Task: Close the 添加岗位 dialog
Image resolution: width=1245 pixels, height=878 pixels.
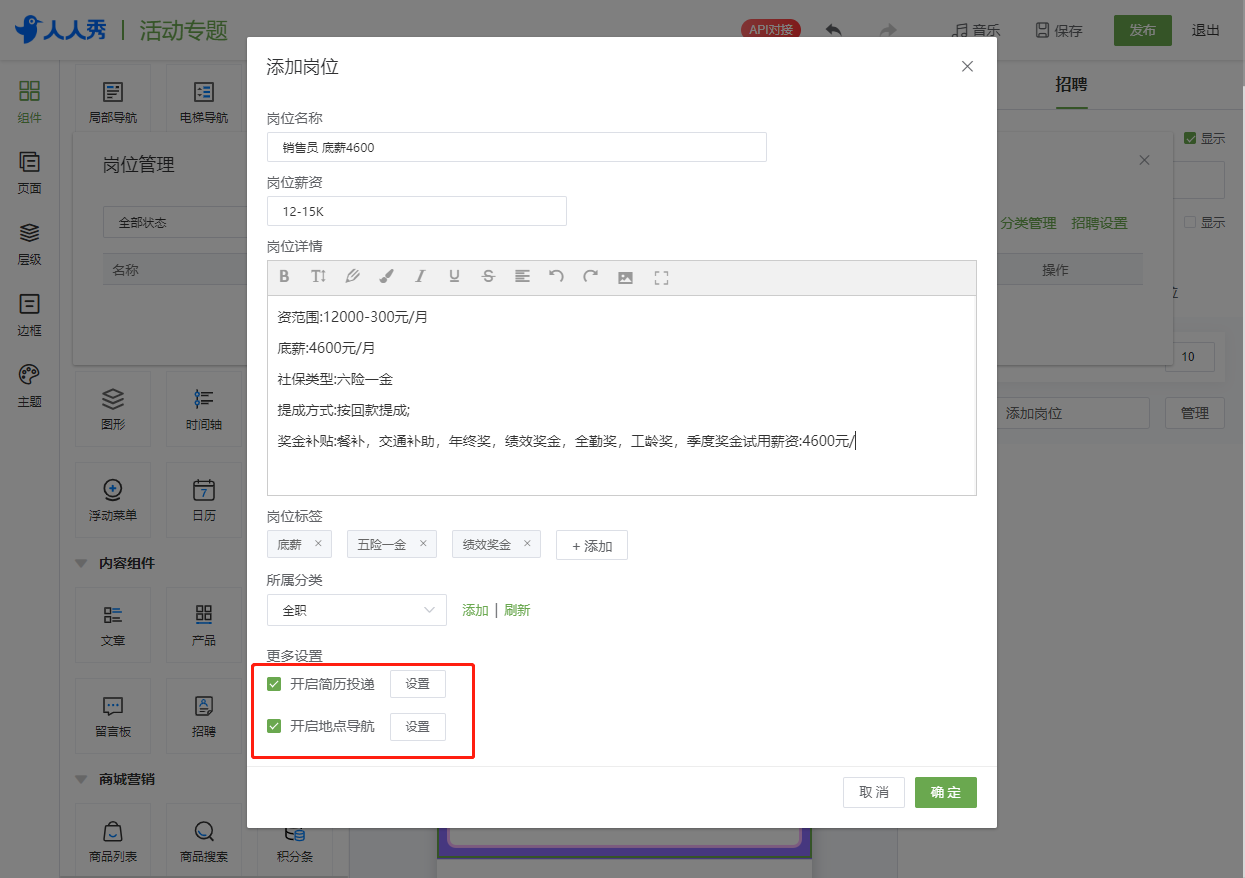Action: pos(967,67)
